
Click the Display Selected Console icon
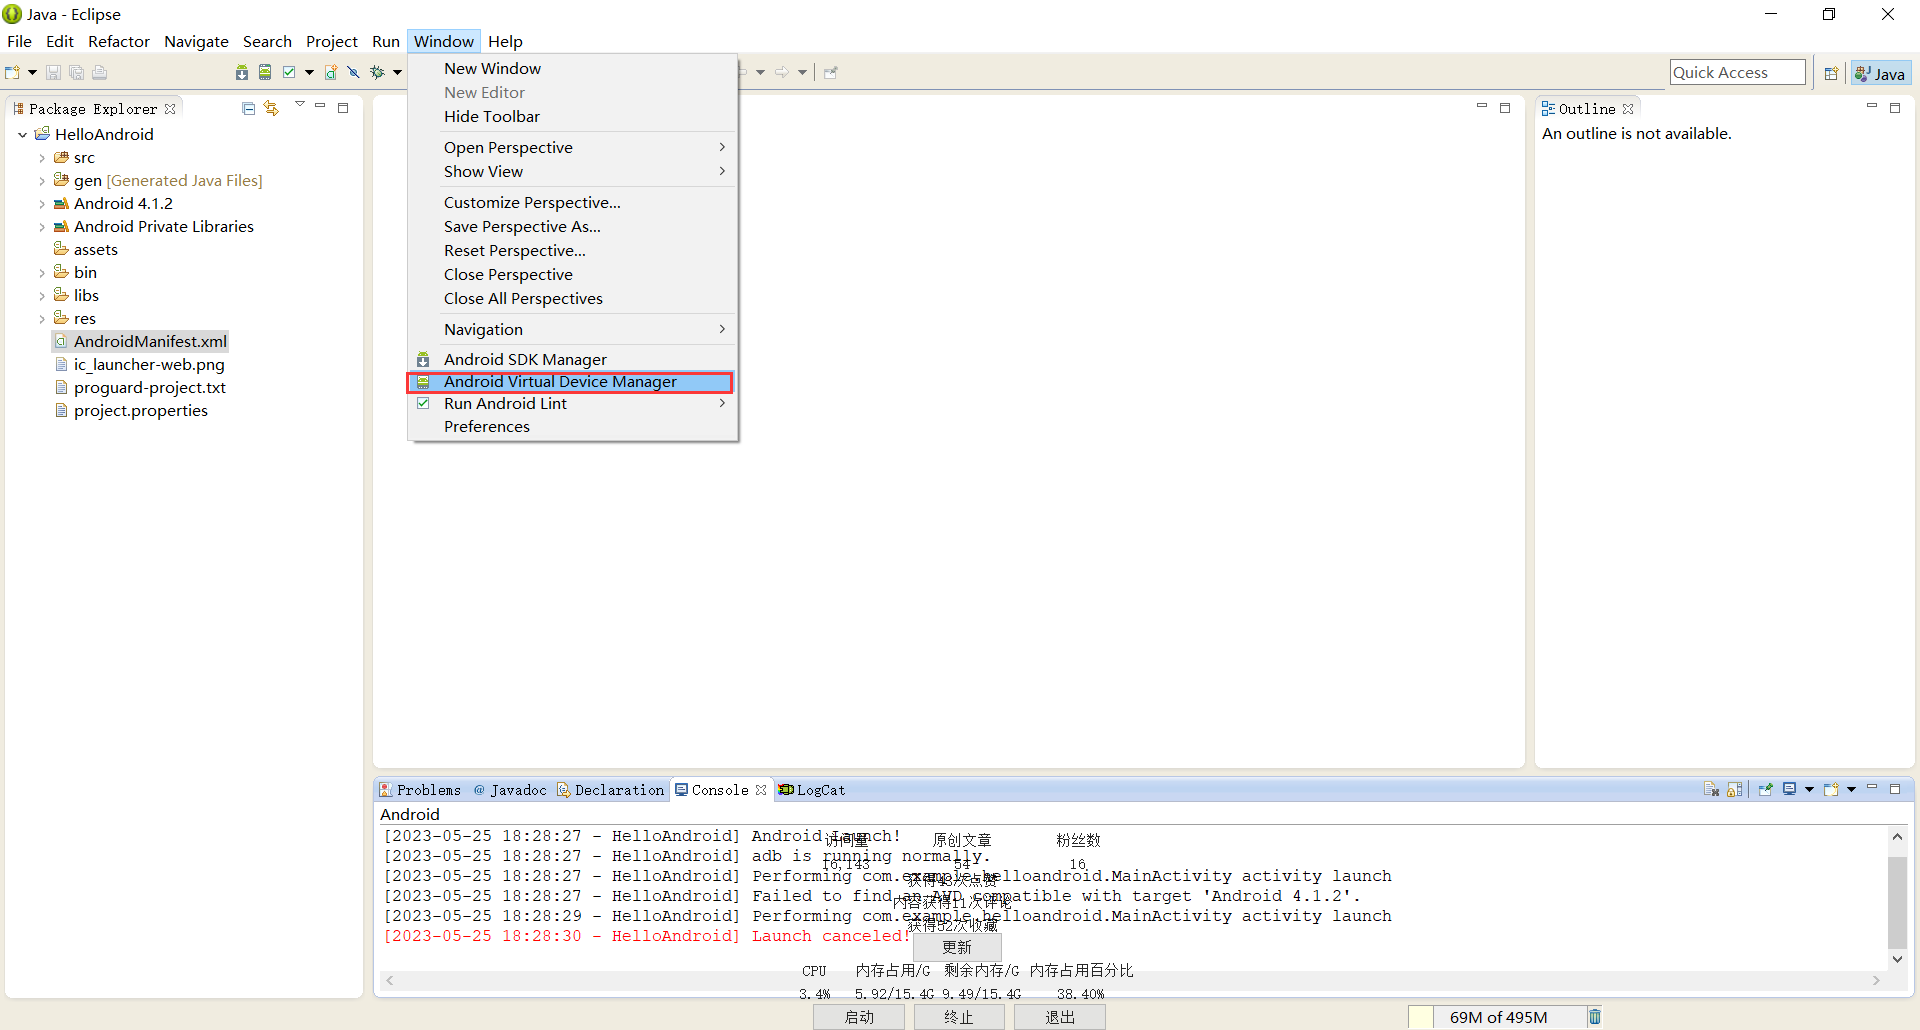[x=1790, y=789]
